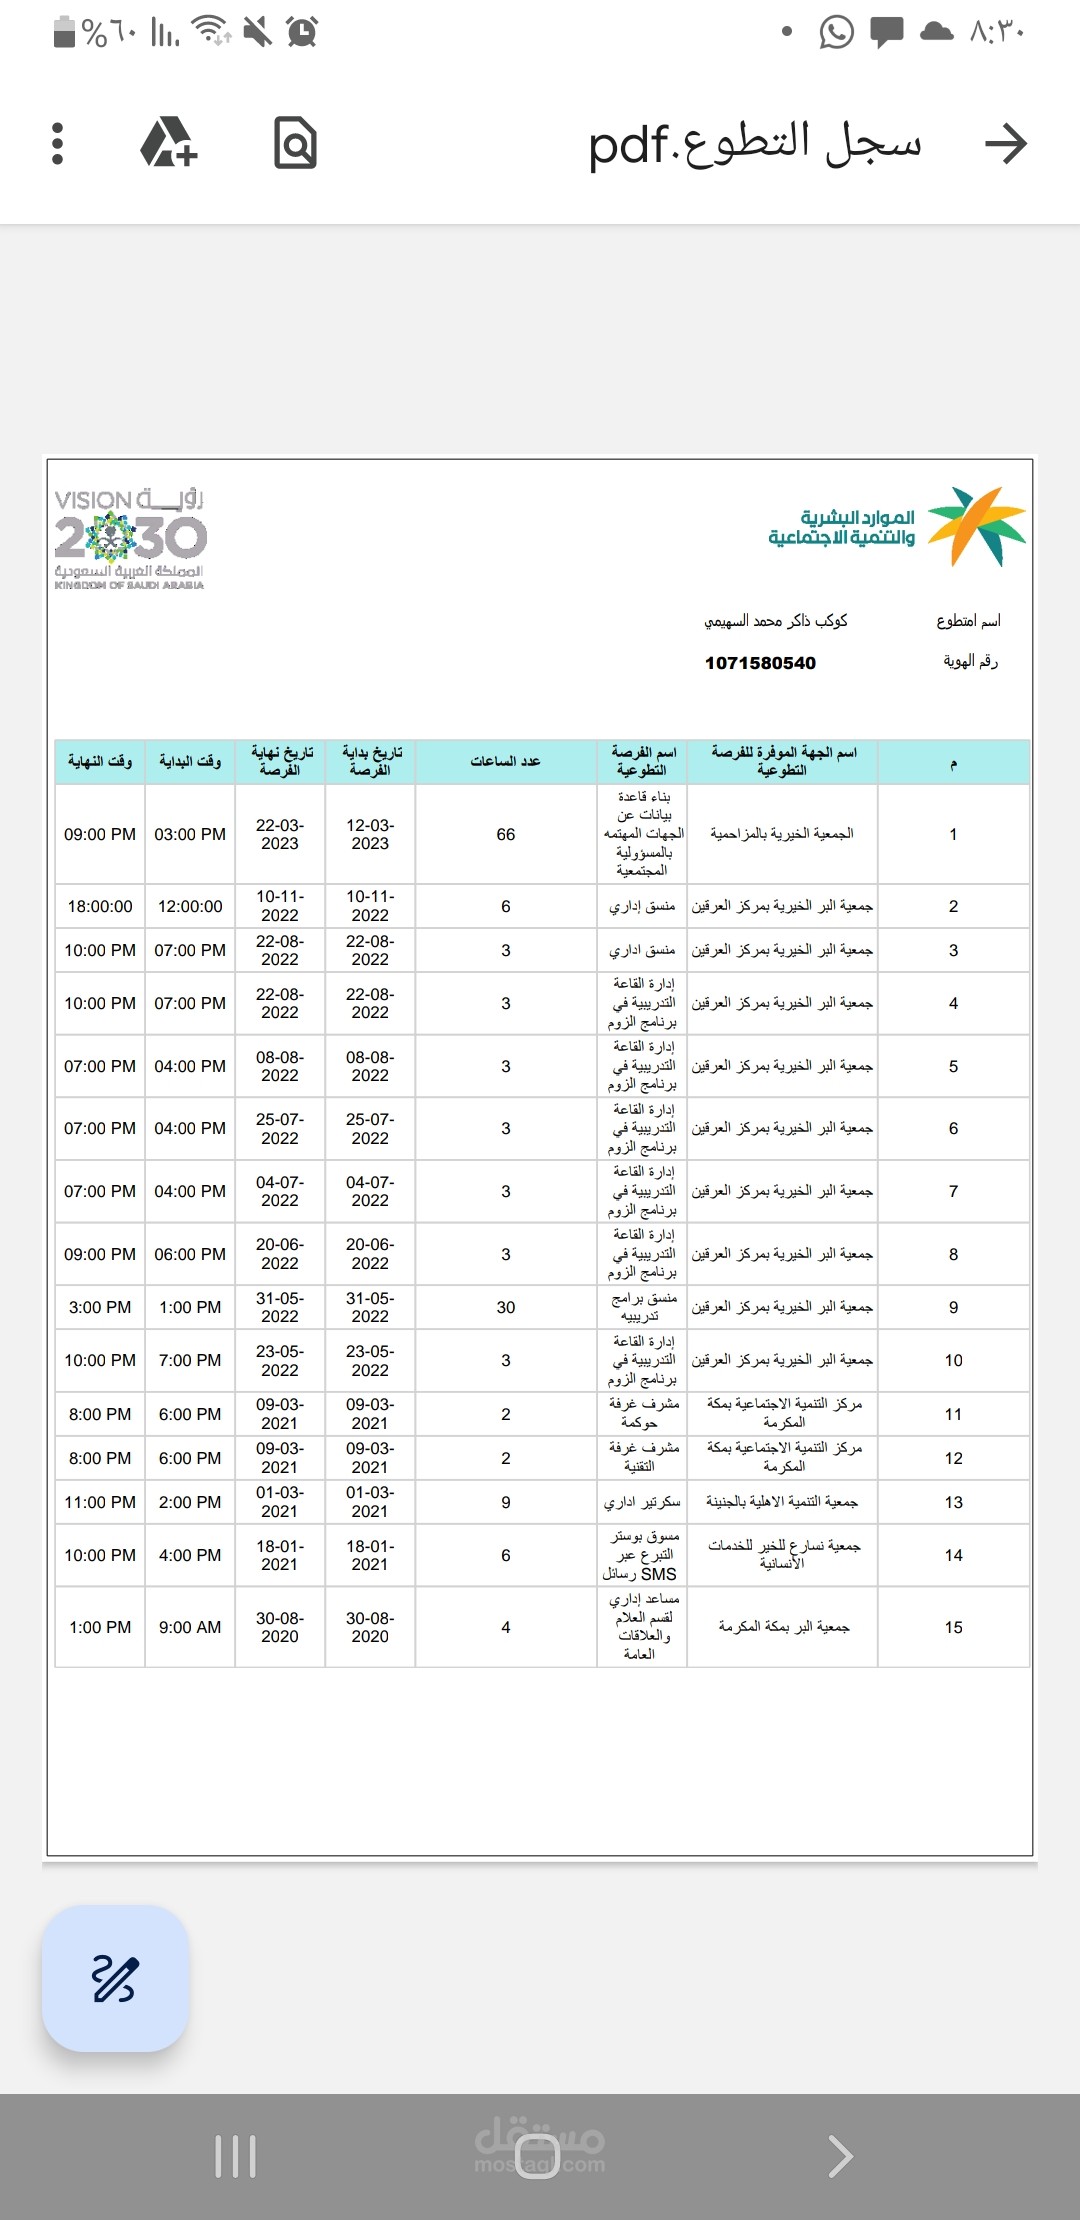Open the three-dot overflow menu
Viewport: 1080px width, 2220px height.
tap(57, 144)
